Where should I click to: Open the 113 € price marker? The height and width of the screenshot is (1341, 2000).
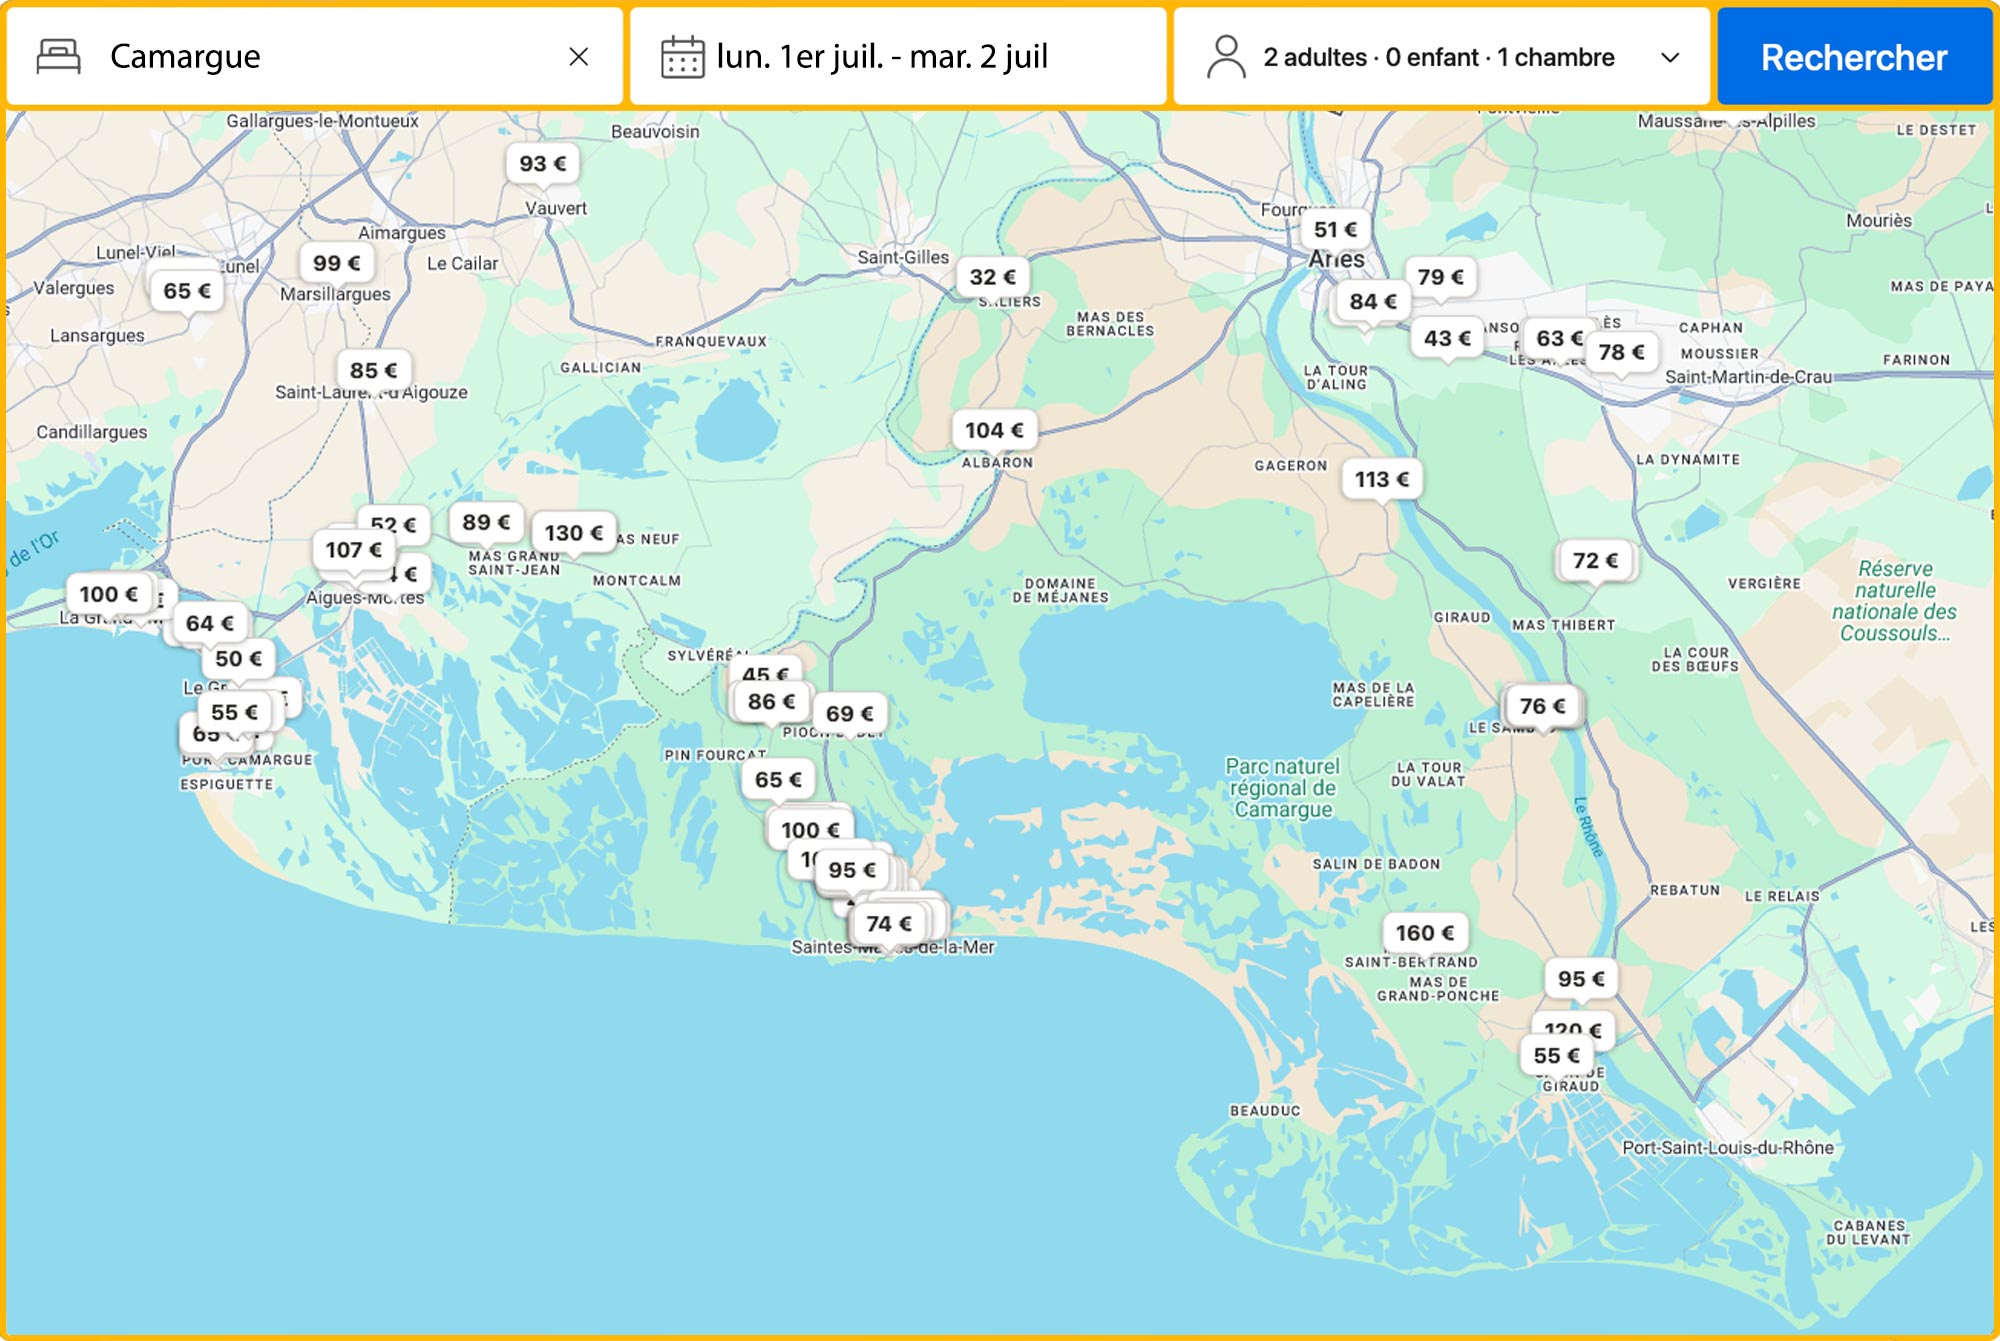tap(1381, 480)
